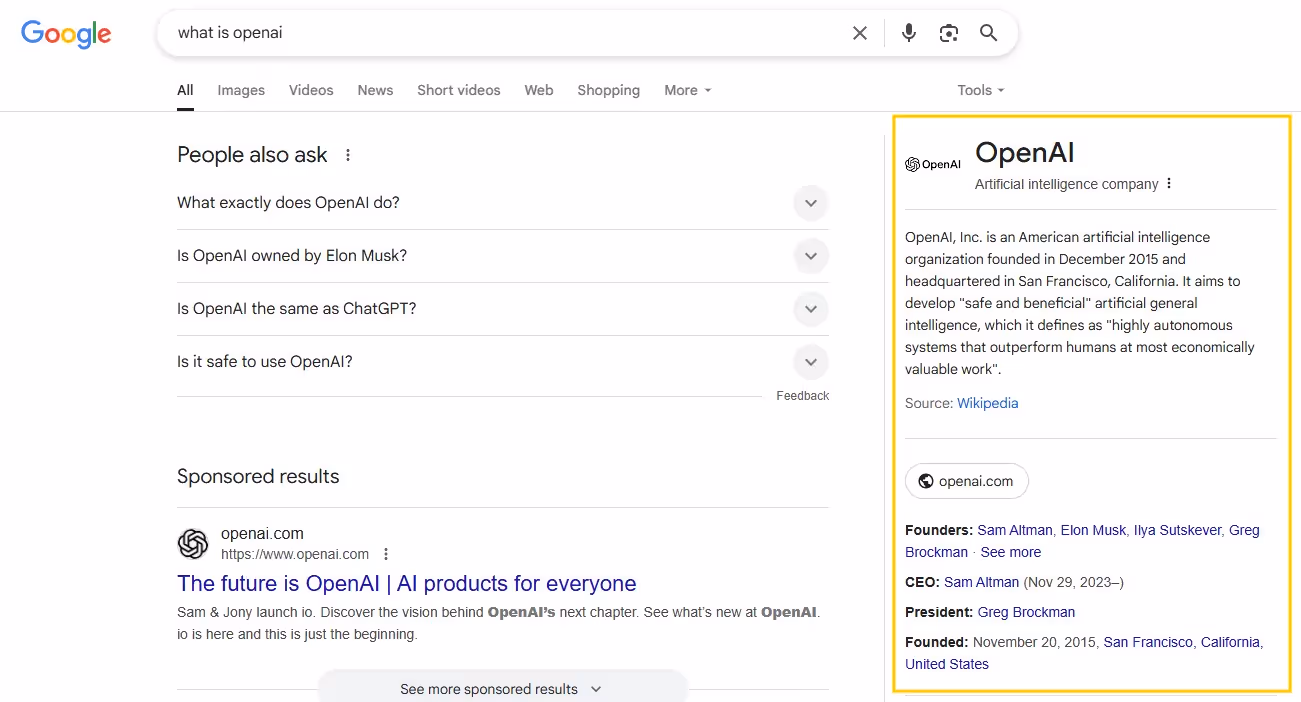The image size is (1301, 702).
Task: Open the More dropdown menu
Action: 688,90
